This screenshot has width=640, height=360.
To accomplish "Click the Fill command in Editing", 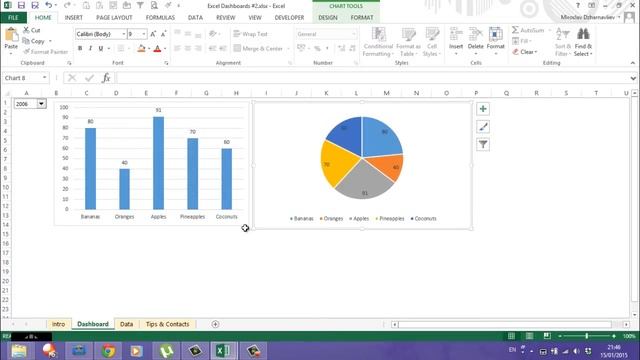I will click(x=521, y=41).
